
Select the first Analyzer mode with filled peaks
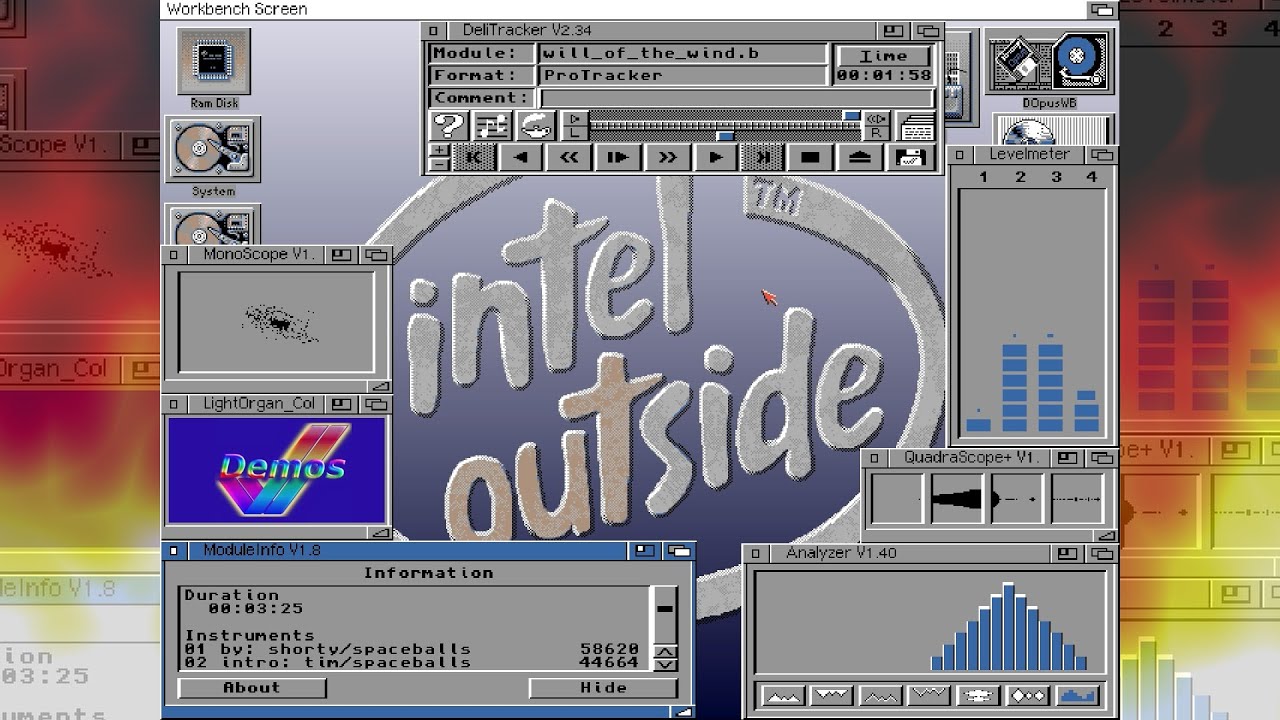coord(783,695)
